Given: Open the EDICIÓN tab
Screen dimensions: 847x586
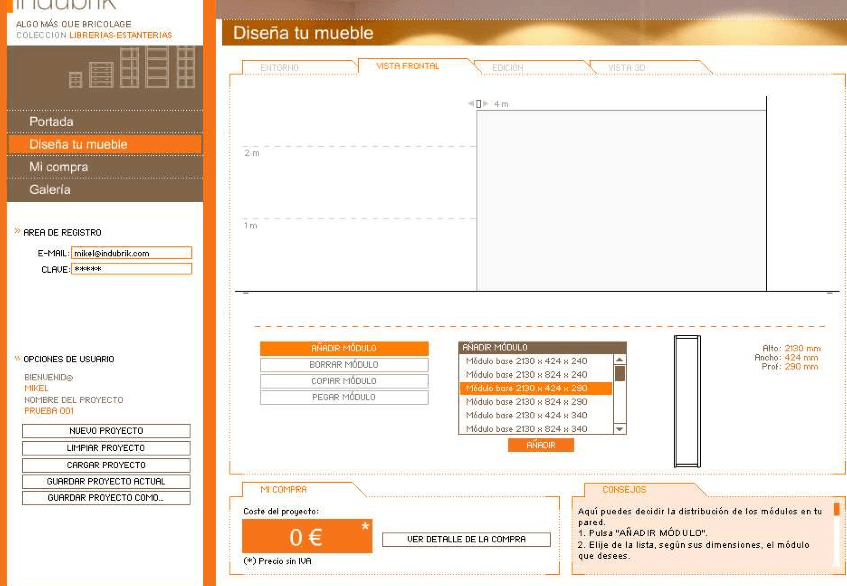Looking at the screenshot, I should (x=508, y=68).
